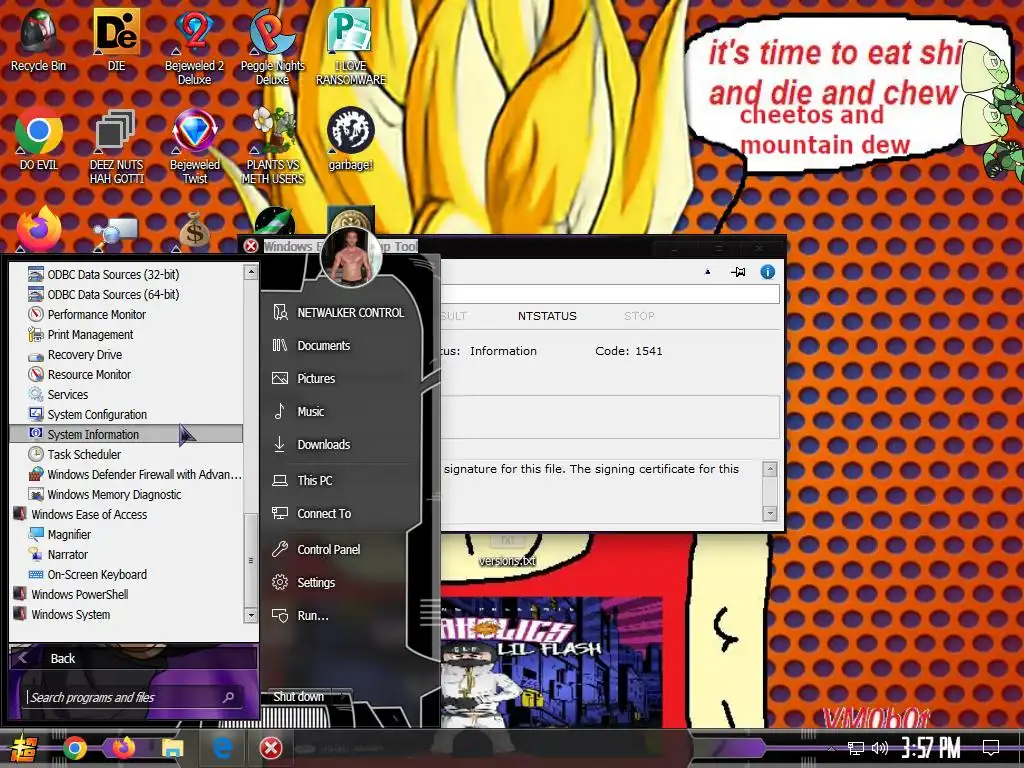Open NETWALKER CONTROL user folder
Screen dimensions: 1024x768
pyautogui.click(x=340, y=313)
